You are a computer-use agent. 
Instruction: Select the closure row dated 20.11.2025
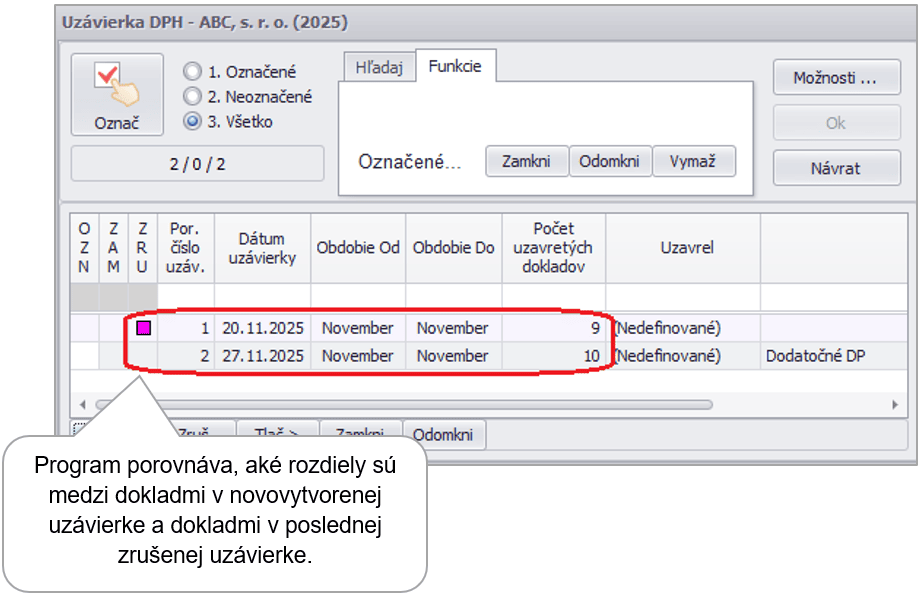pyautogui.click(x=262, y=328)
